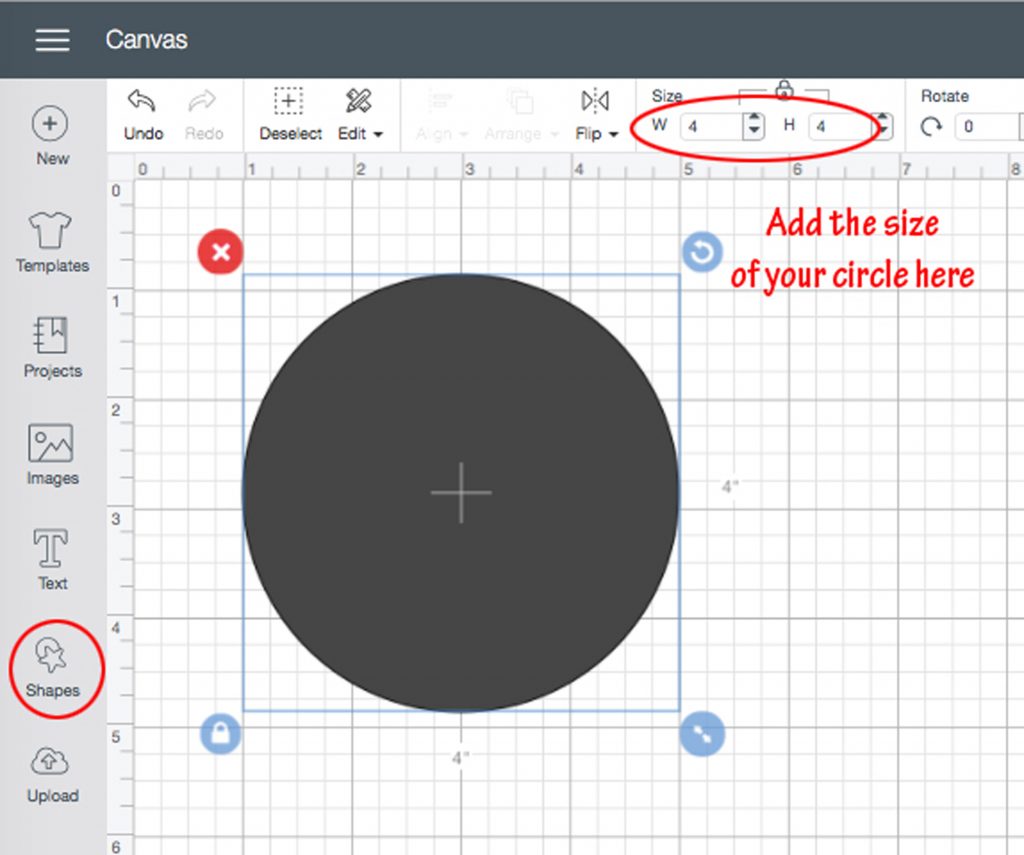
Task: Click the Rotate input field
Action: 986,127
